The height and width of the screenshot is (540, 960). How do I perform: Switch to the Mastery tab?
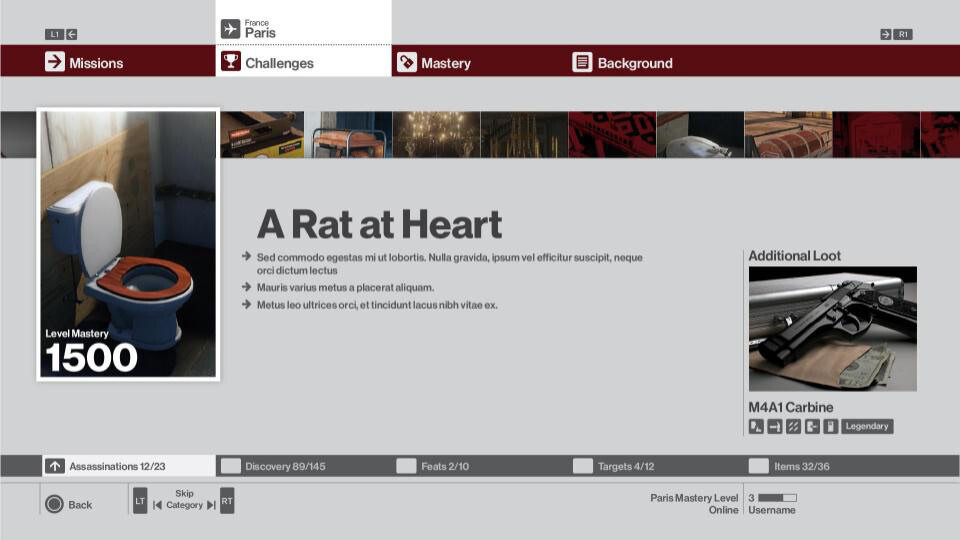pos(480,61)
